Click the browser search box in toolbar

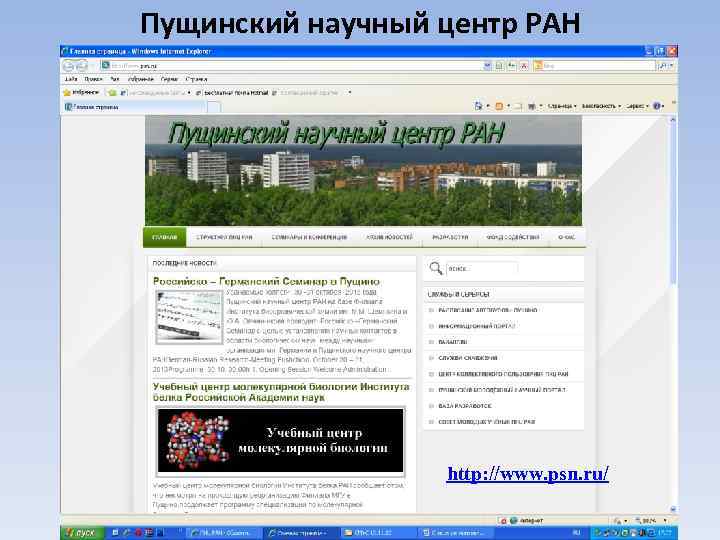pyautogui.click(x=595, y=66)
